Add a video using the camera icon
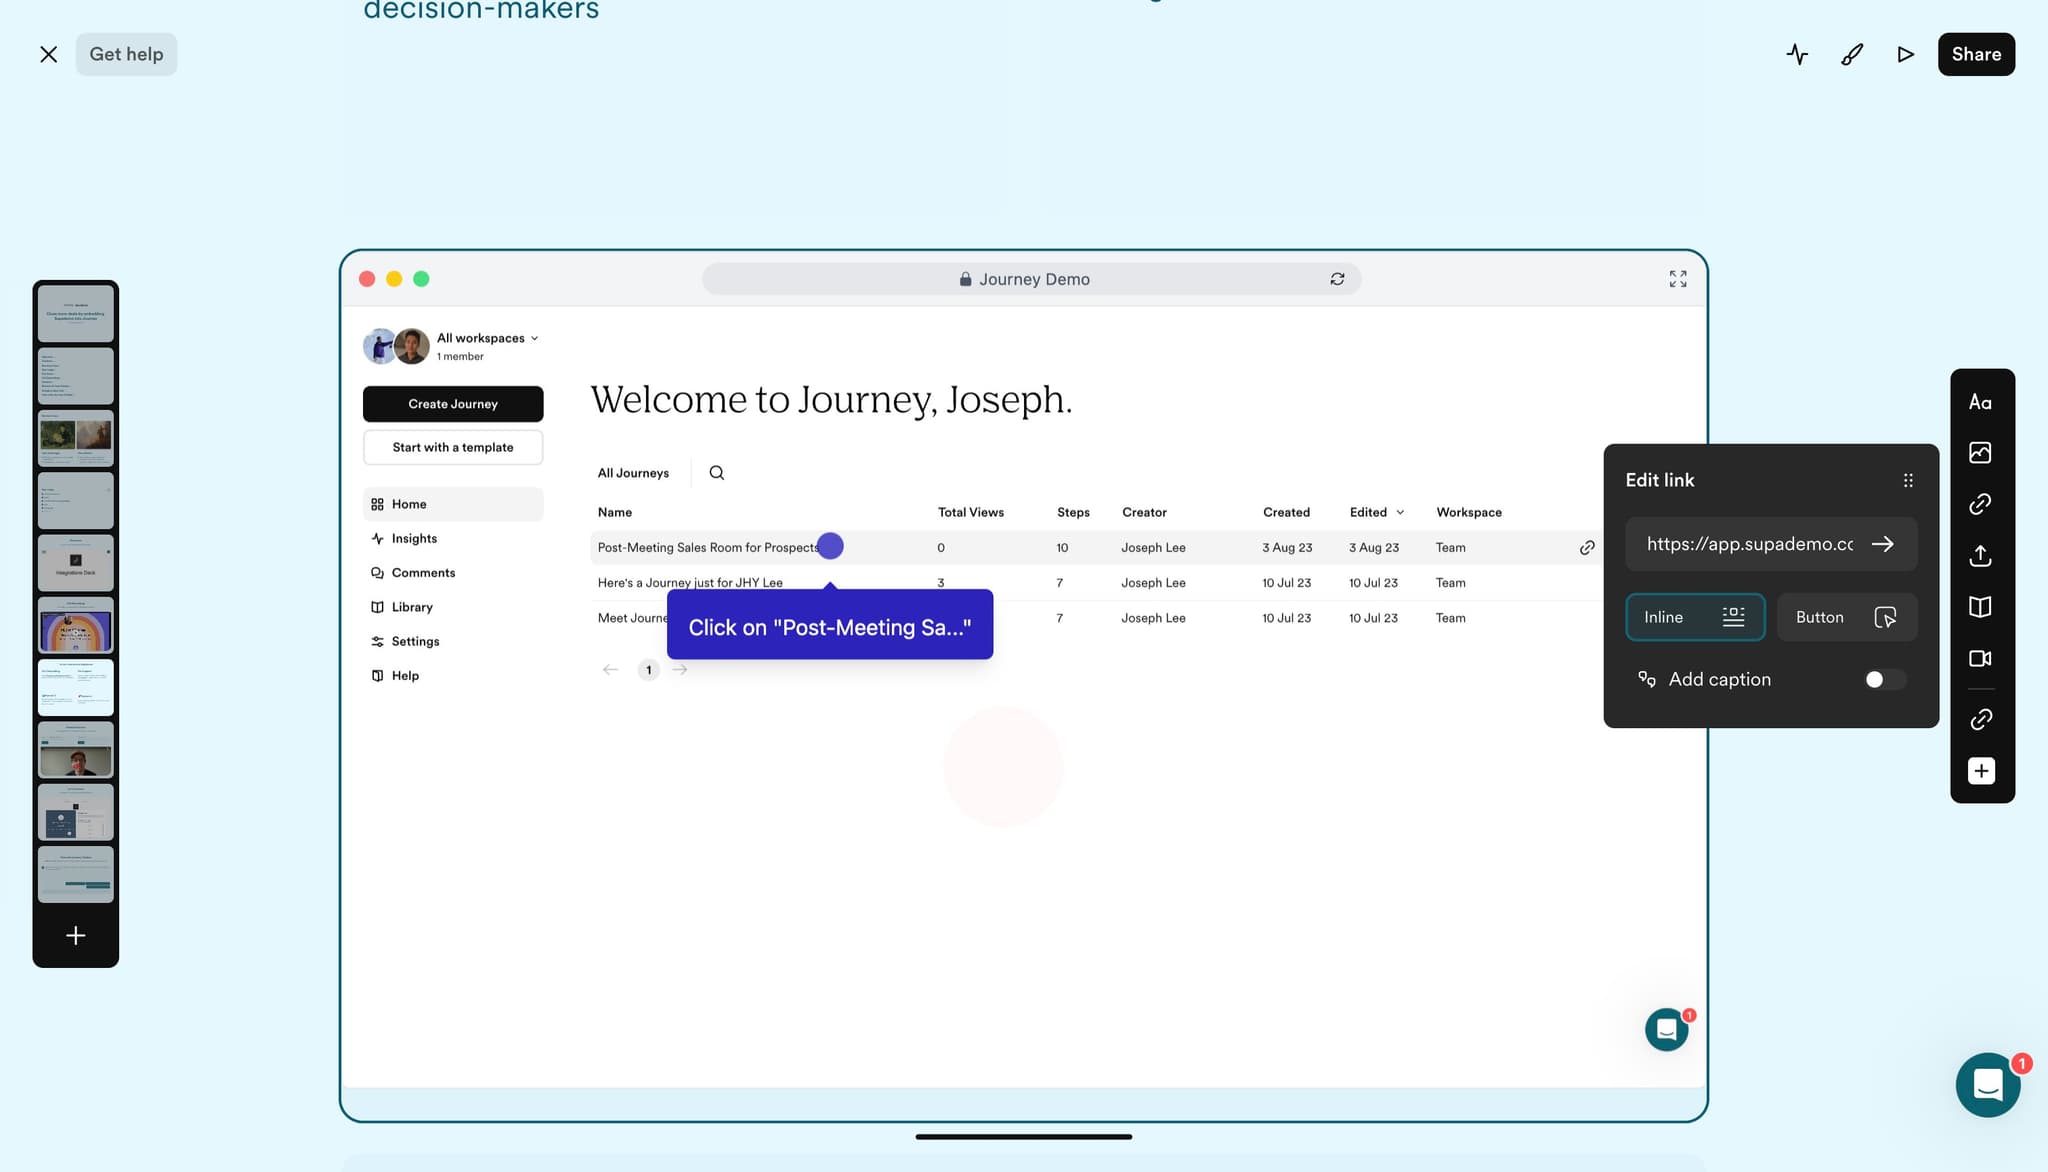 click(x=1982, y=658)
